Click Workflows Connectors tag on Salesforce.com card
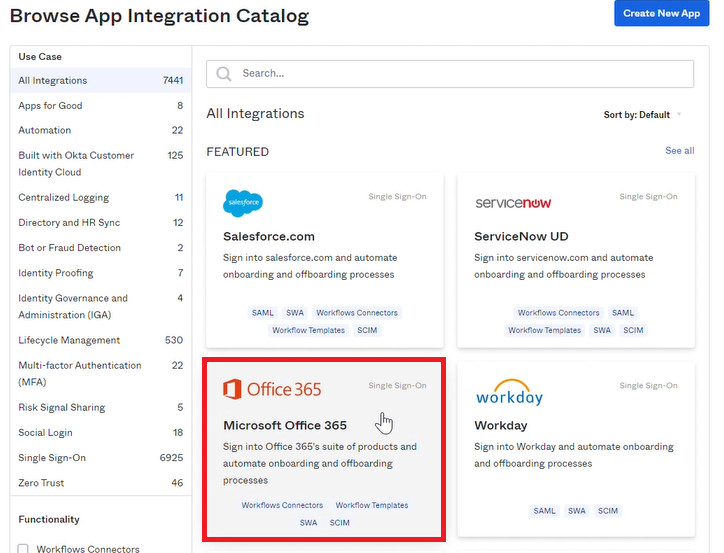Viewport: 724px width, 553px height. tap(357, 313)
